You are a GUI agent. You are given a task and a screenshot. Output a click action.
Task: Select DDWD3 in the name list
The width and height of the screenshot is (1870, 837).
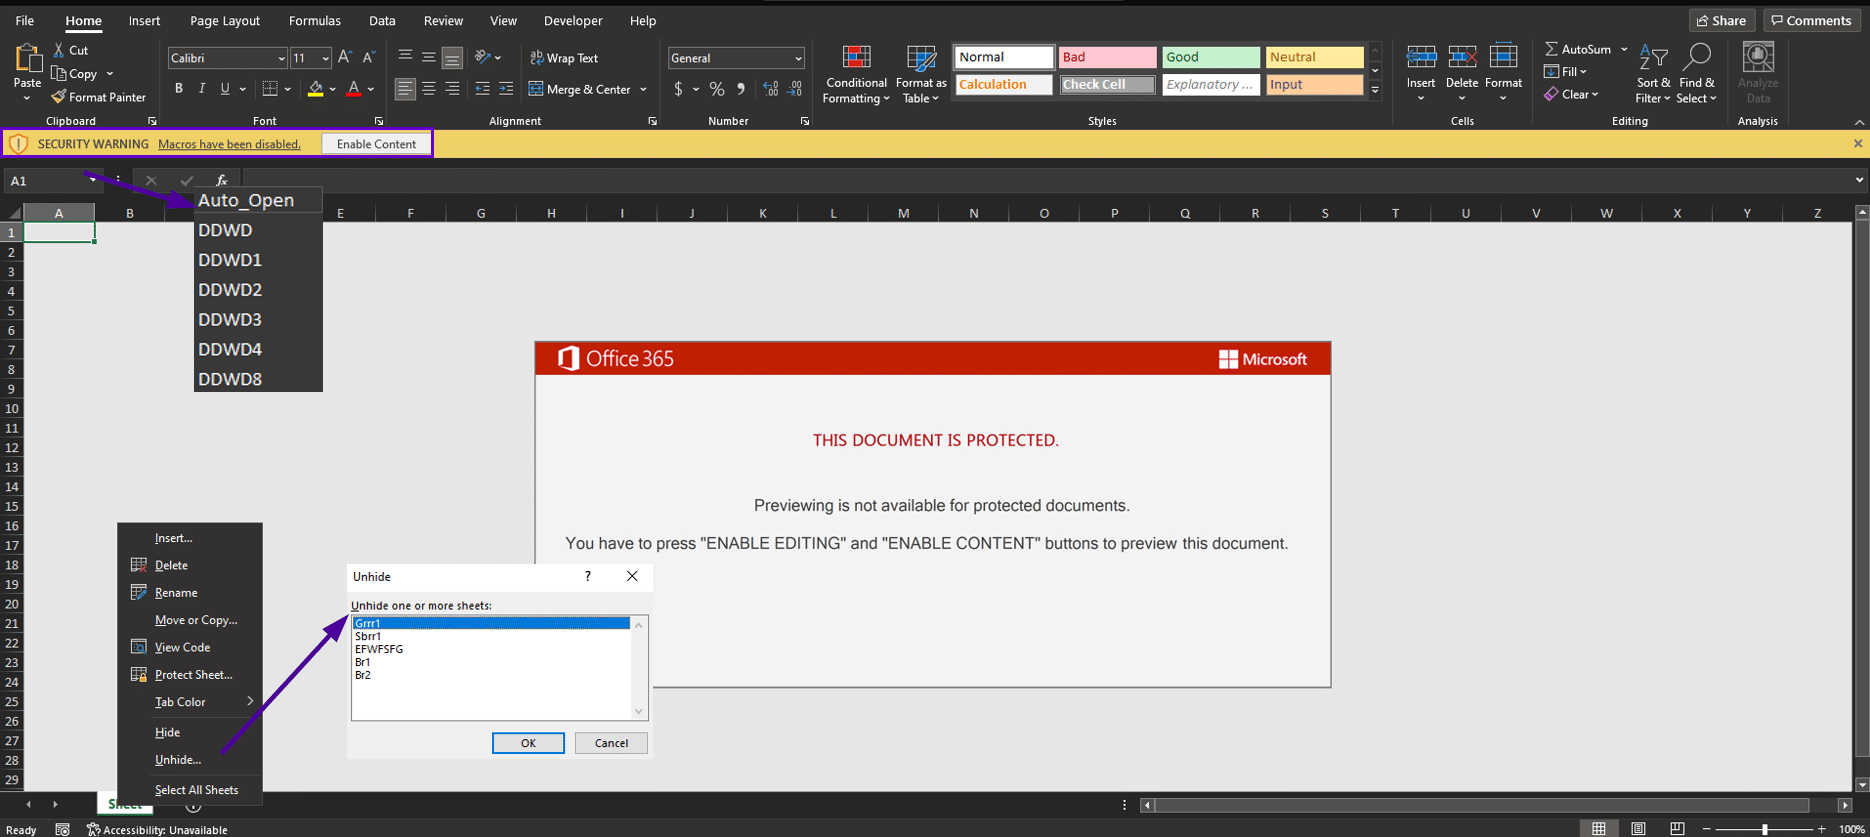[258, 319]
